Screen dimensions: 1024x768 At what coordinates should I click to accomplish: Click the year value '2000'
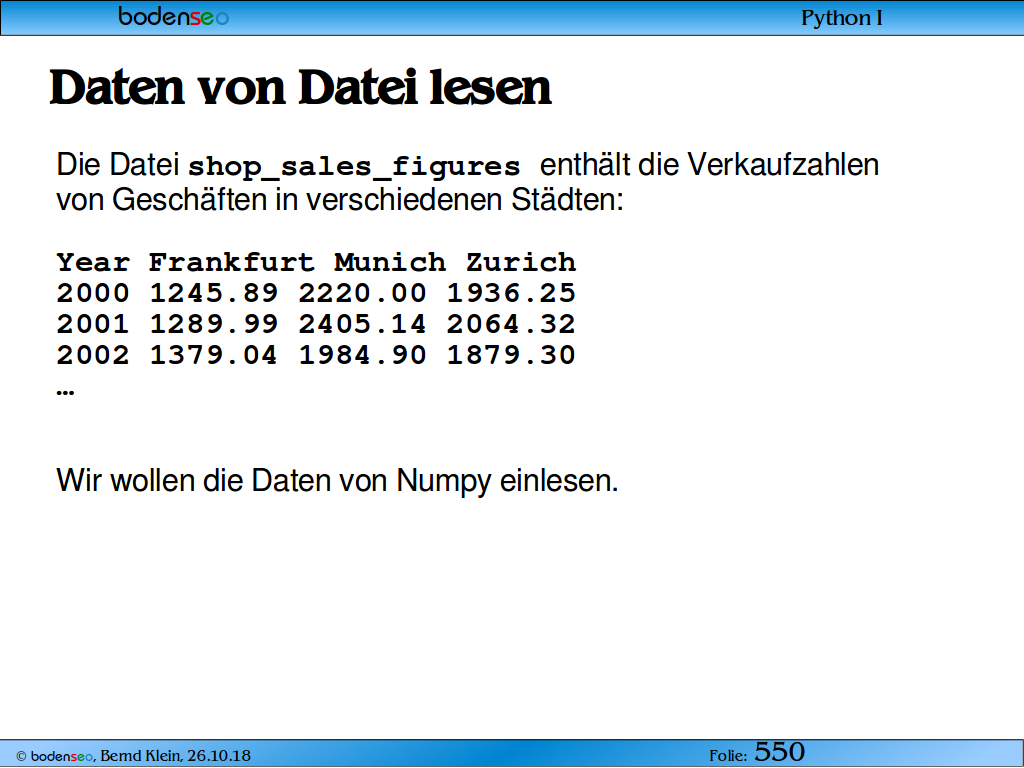pos(93,293)
